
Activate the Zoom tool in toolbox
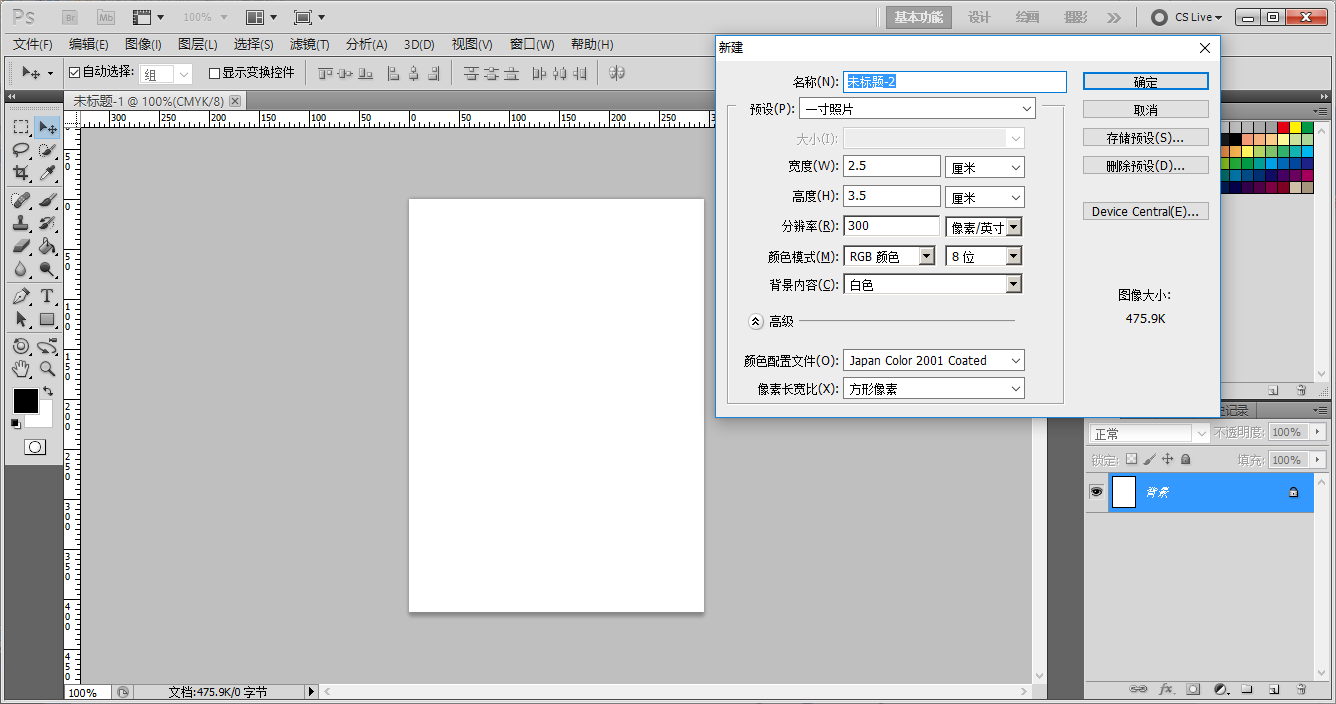click(47, 369)
